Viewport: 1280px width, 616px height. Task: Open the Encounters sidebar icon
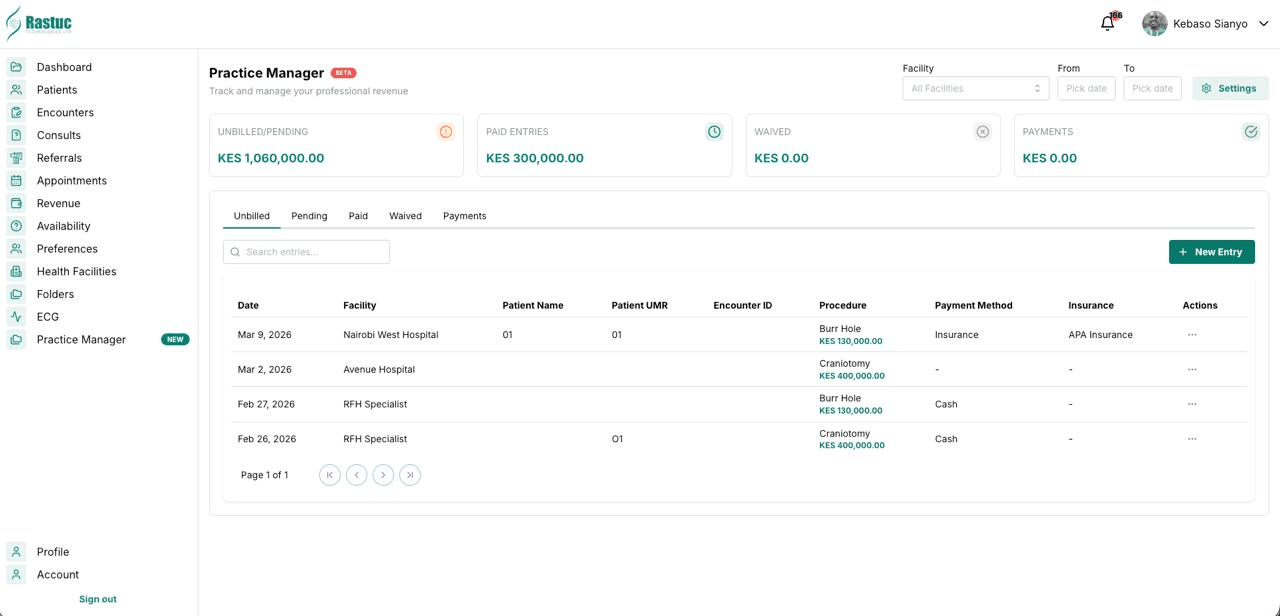click(15, 112)
